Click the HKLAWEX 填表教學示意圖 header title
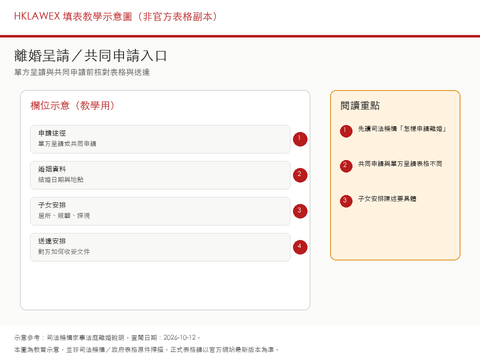This screenshot has width=480, height=360. tap(116, 16)
